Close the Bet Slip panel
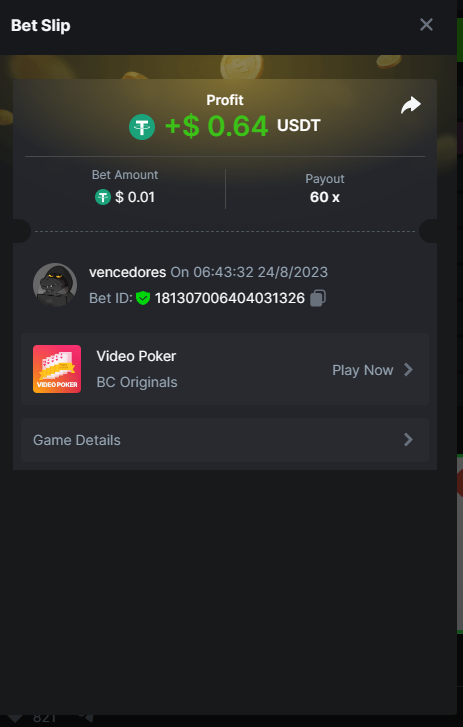The image size is (463, 727). (426, 25)
